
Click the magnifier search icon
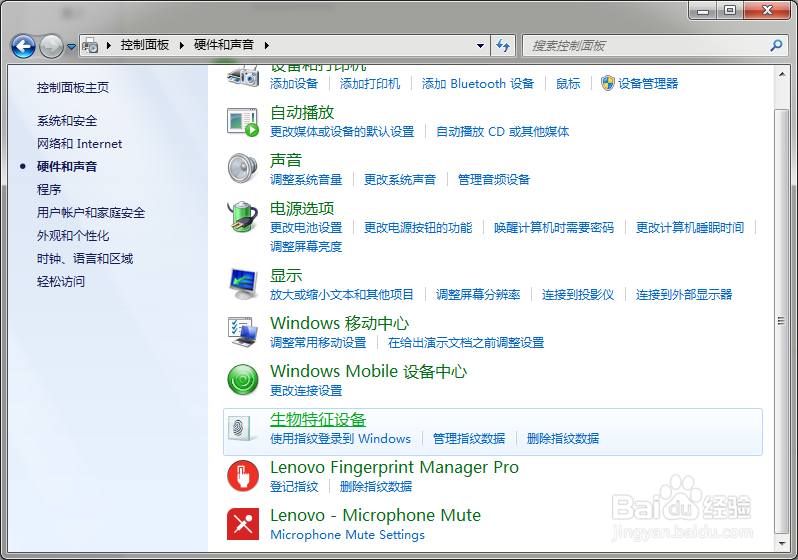click(x=776, y=46)
